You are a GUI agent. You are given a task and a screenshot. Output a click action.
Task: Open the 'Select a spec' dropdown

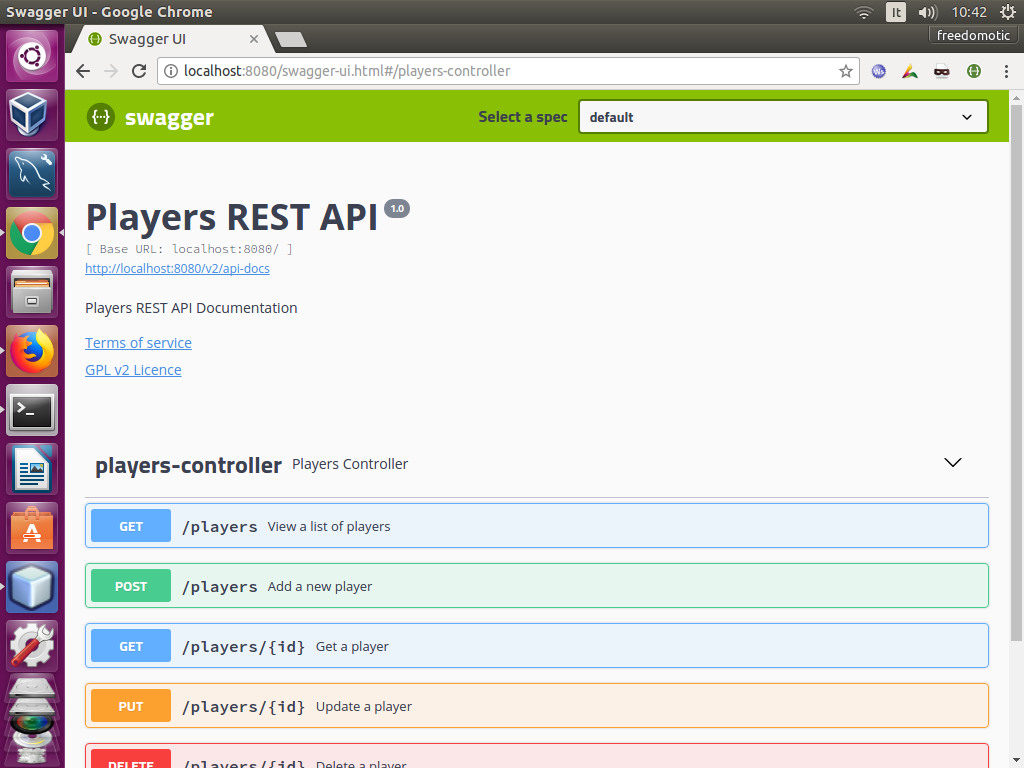(x=783, y=117)
